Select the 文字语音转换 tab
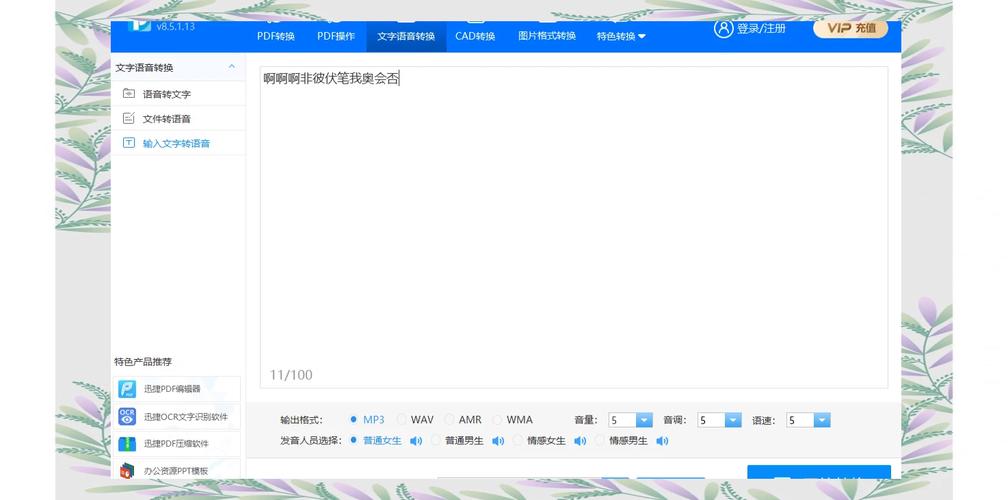Viewport: 1008px width, 500px height. 406,37
